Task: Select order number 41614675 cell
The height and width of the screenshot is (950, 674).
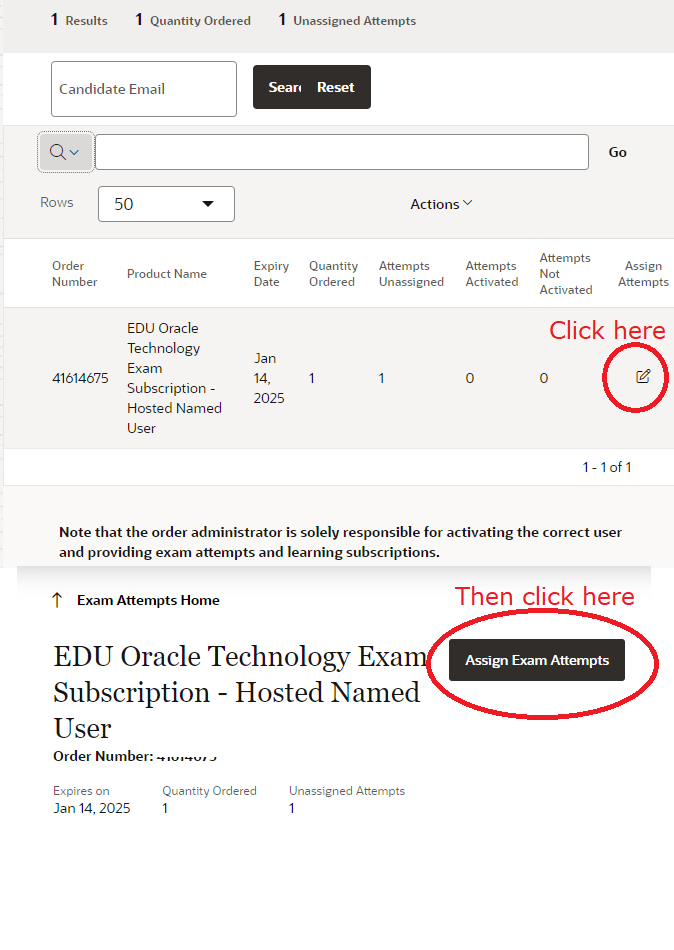Action: tap(80, 378)
